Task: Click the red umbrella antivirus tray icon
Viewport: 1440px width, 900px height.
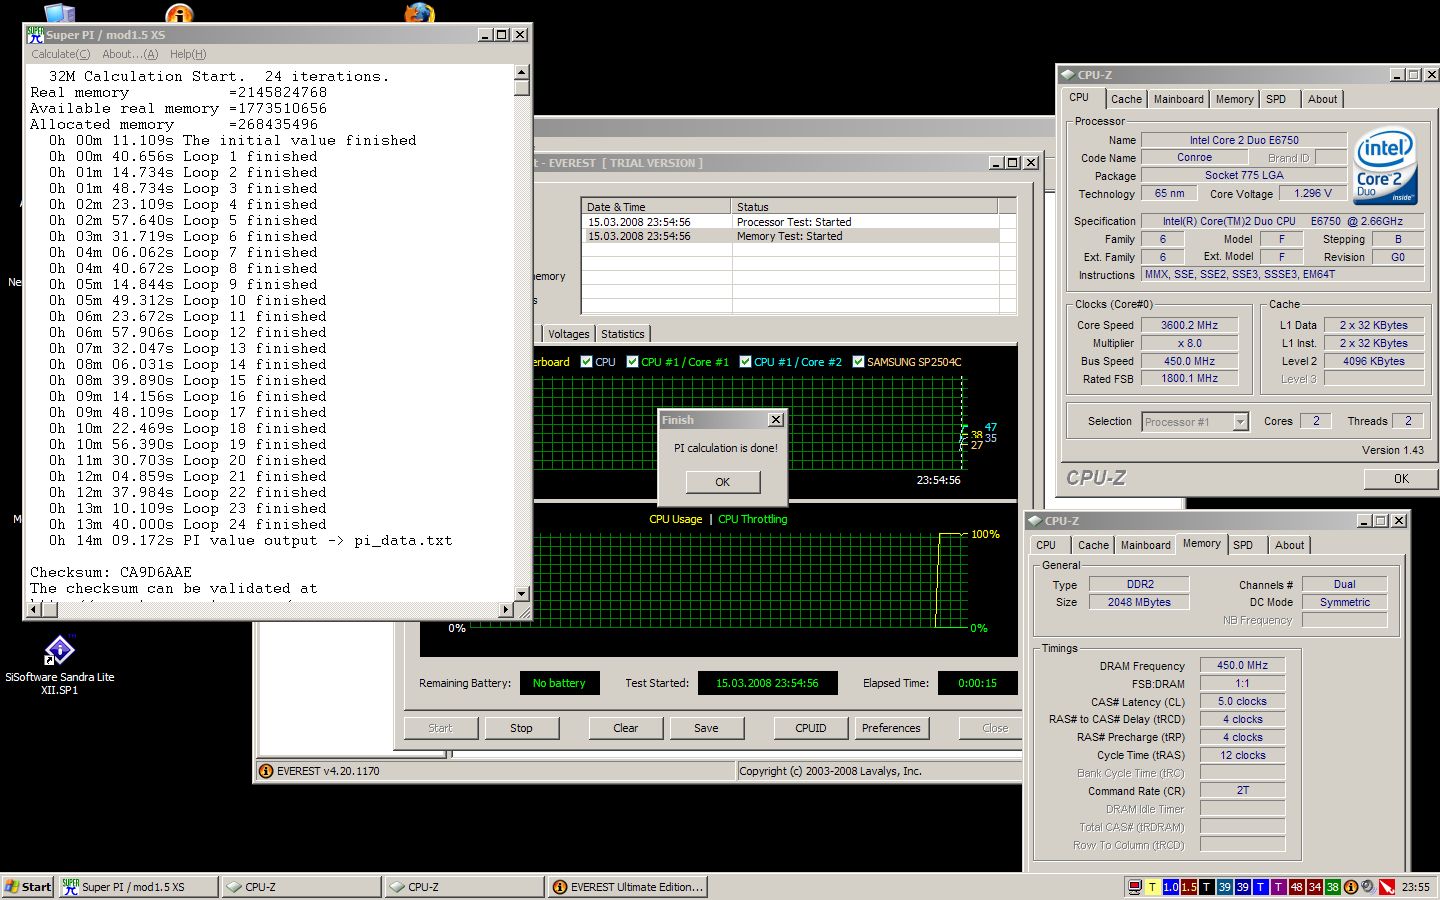Action: tap(1387, 887)
